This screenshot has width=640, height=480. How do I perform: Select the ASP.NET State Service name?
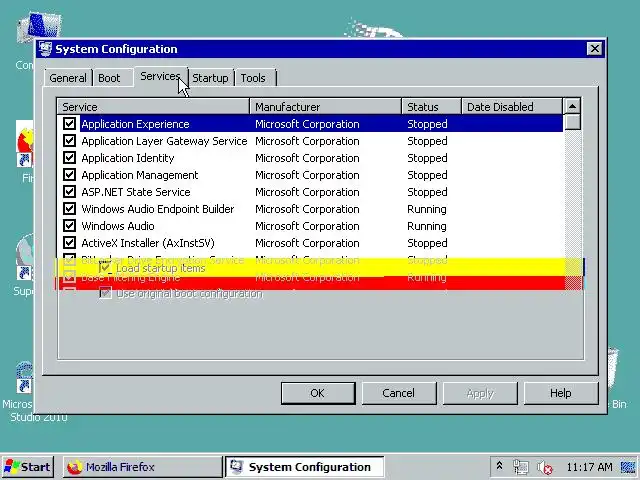(136, 192)
